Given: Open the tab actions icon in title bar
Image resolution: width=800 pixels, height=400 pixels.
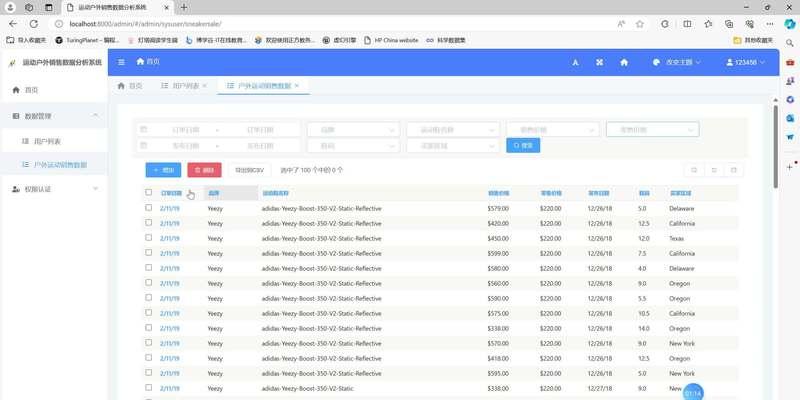Looking at the screenshot, I should [49, 7].
